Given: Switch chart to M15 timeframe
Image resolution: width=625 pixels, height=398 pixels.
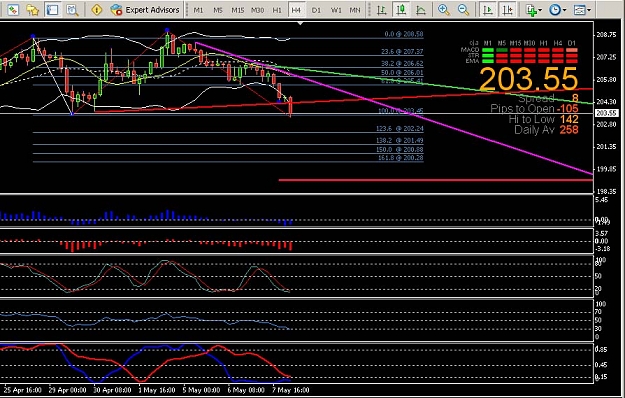Looking at the screenshot, I should [x=238, y=10].
